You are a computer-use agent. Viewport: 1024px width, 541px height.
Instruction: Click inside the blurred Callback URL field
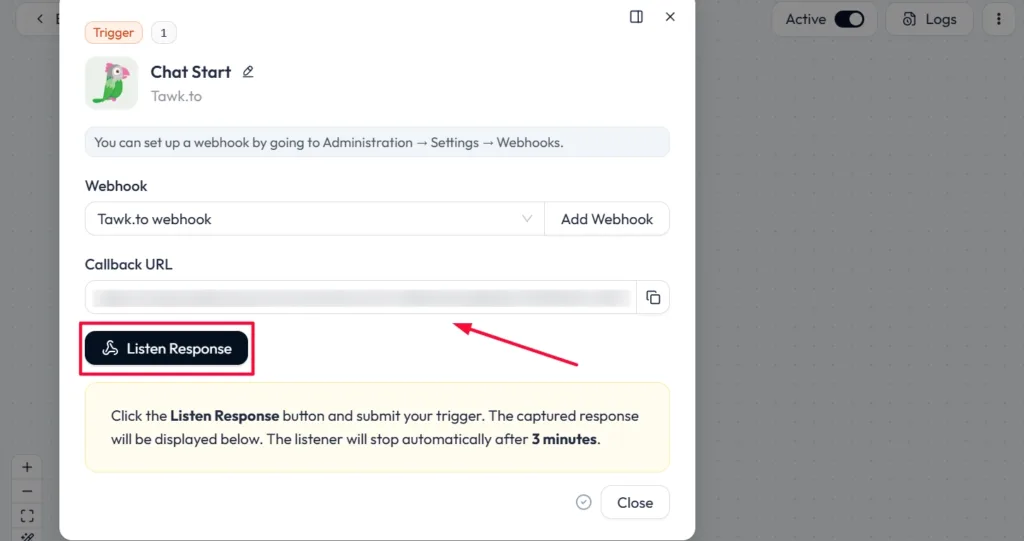coord(361,297)
